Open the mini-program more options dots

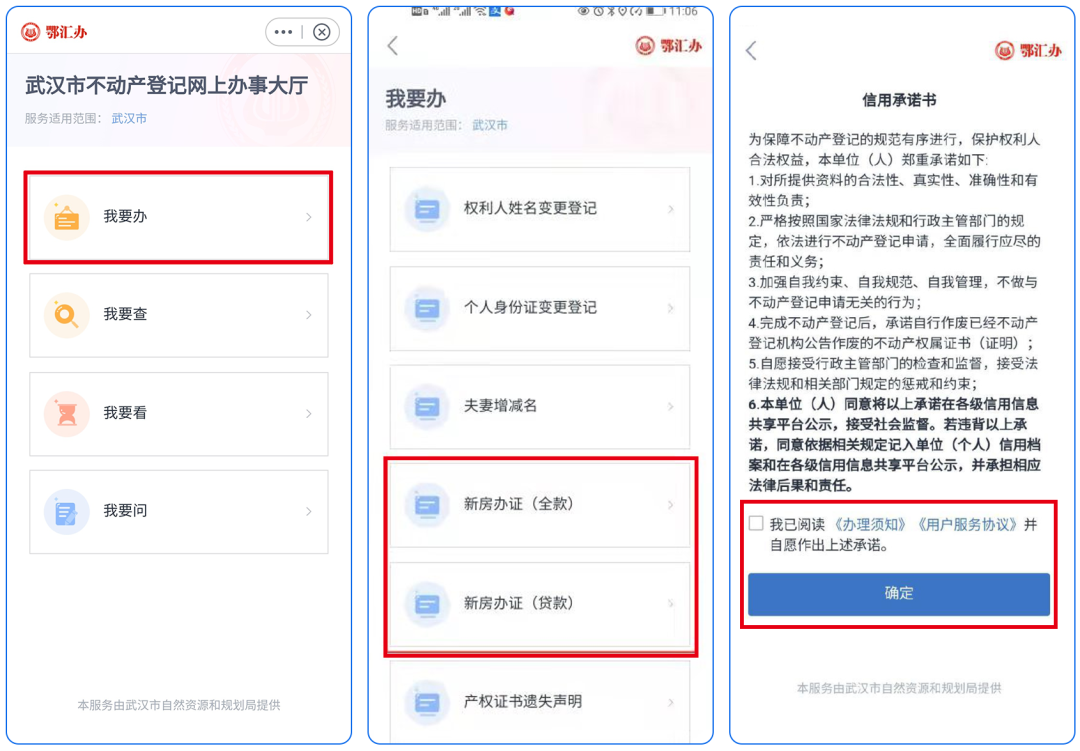(x=283, y=32)
